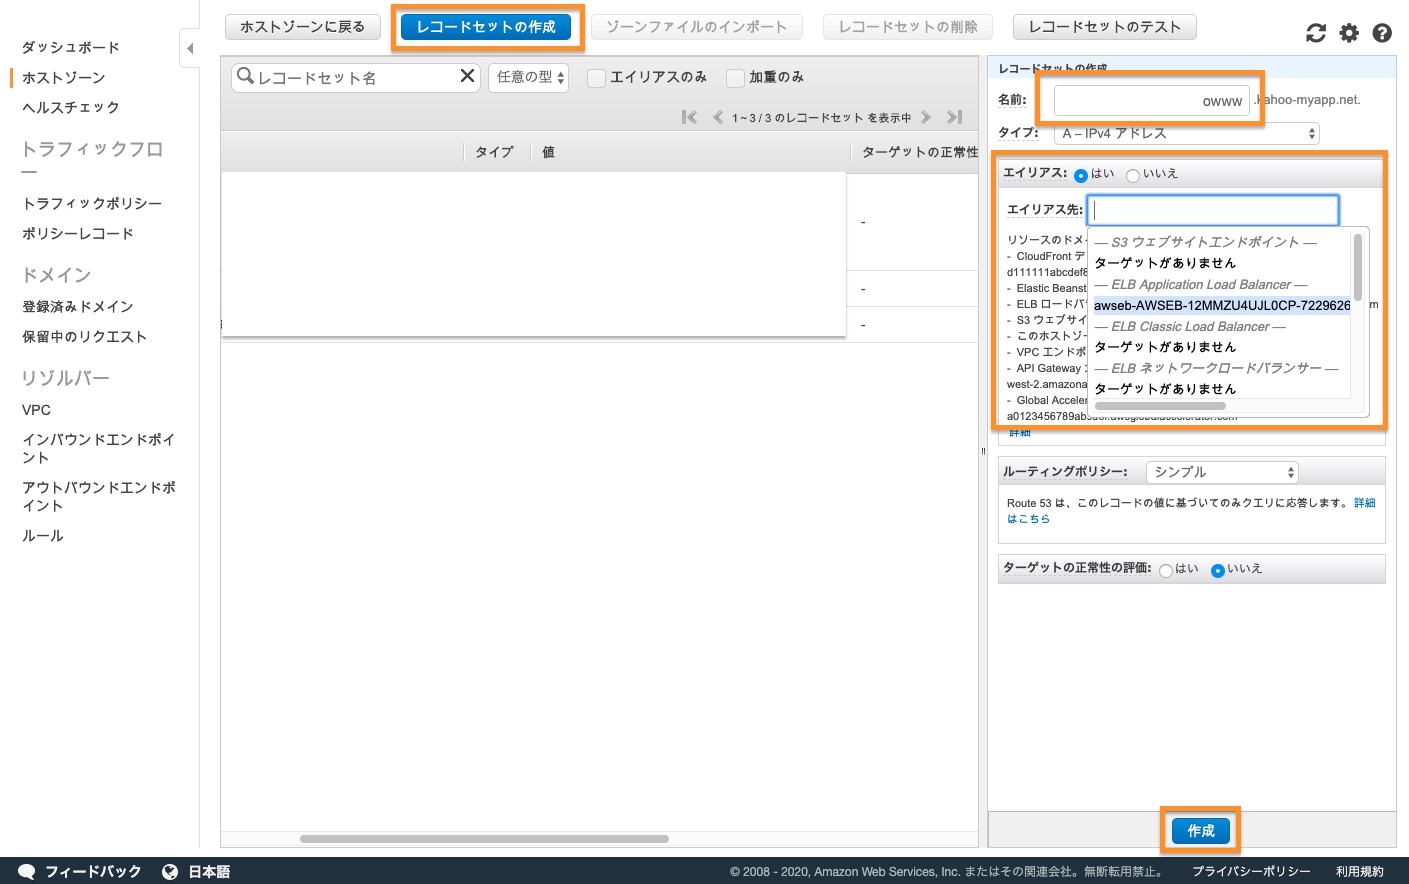Select いいえ for the エイリアス option

tap(1133, 175)
